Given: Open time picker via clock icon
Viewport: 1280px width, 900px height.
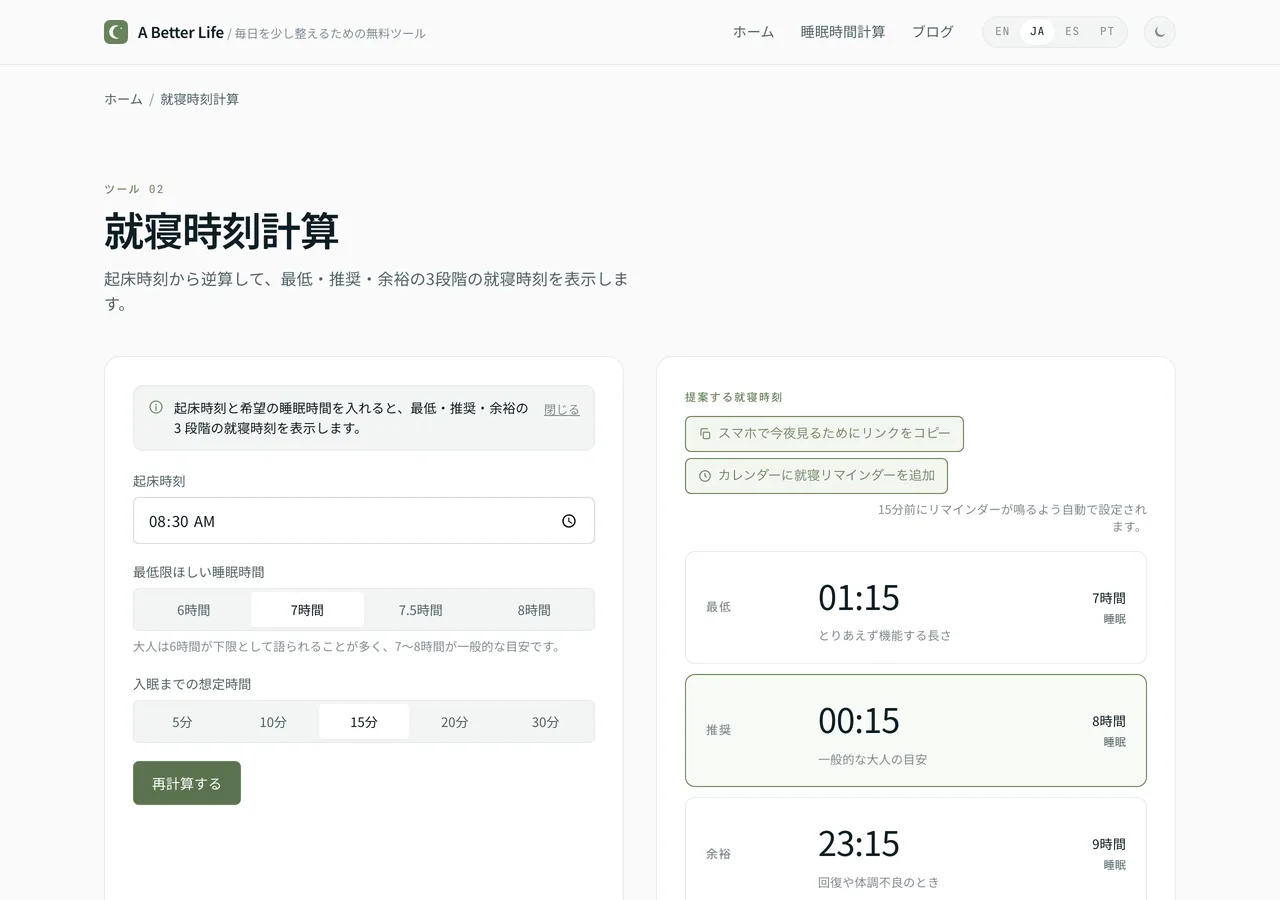Looking at the screenshot, I should 569,521.
